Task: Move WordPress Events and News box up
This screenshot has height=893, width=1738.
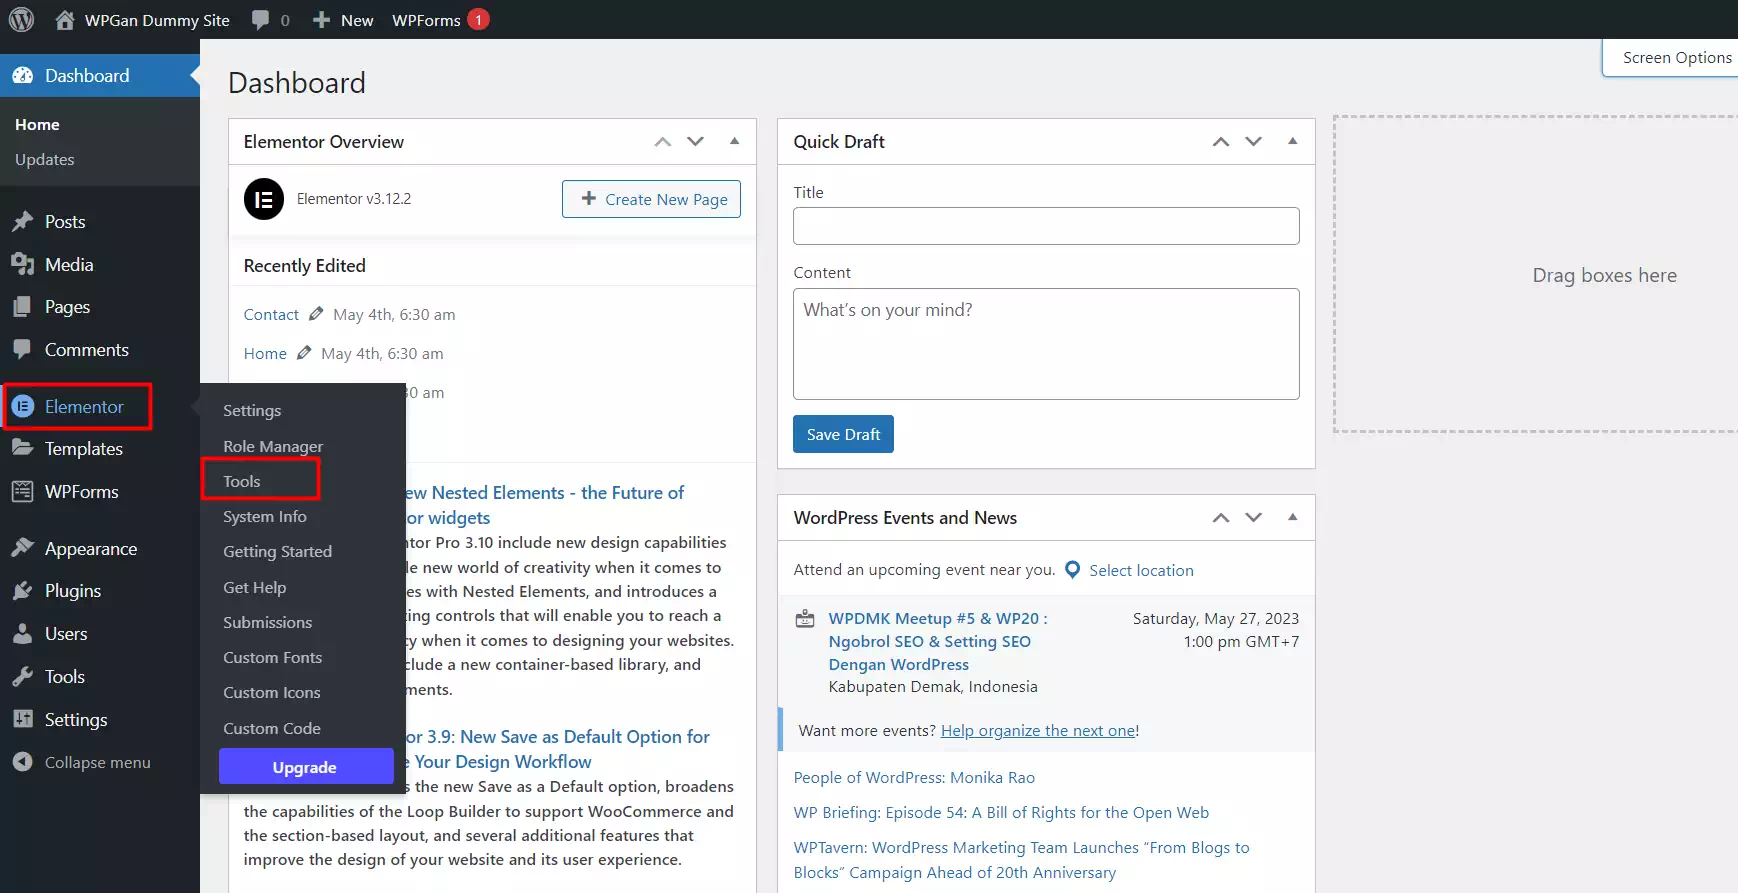Action: pos(1221,518)
